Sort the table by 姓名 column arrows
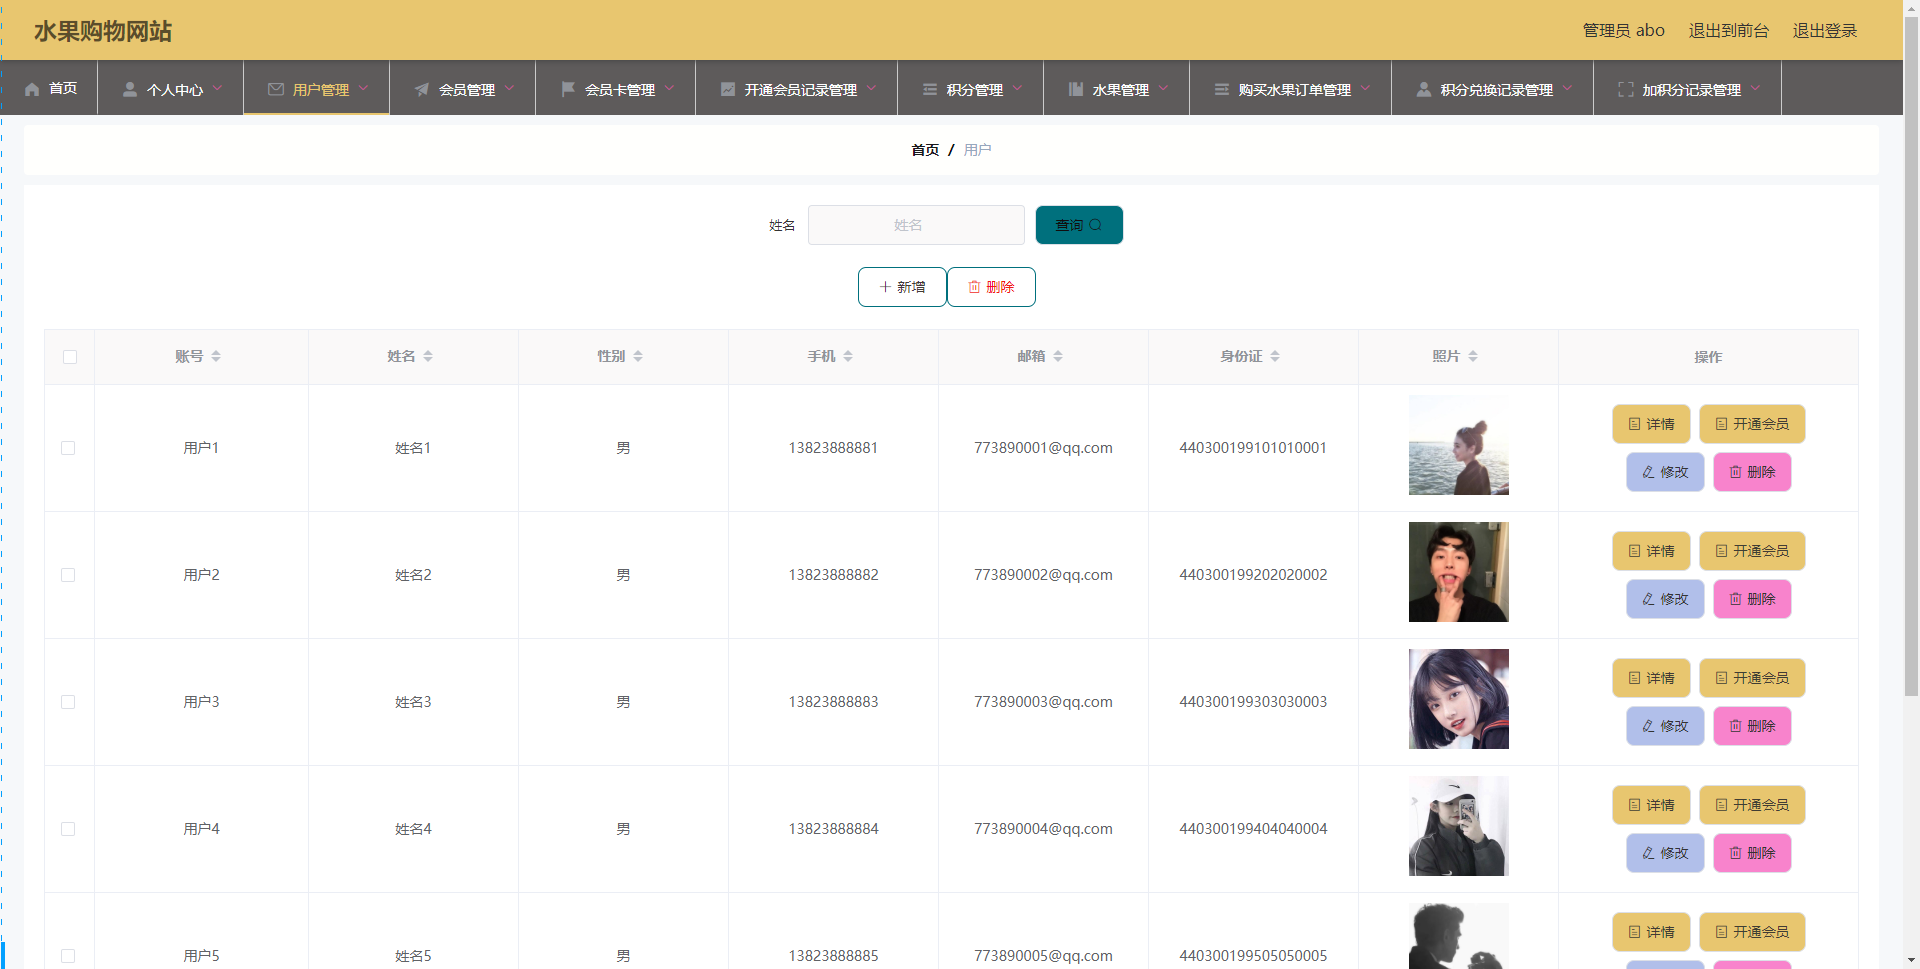The width and height of the screenshot is (1920, 969). pyautogui.click(x=428, y=357)
